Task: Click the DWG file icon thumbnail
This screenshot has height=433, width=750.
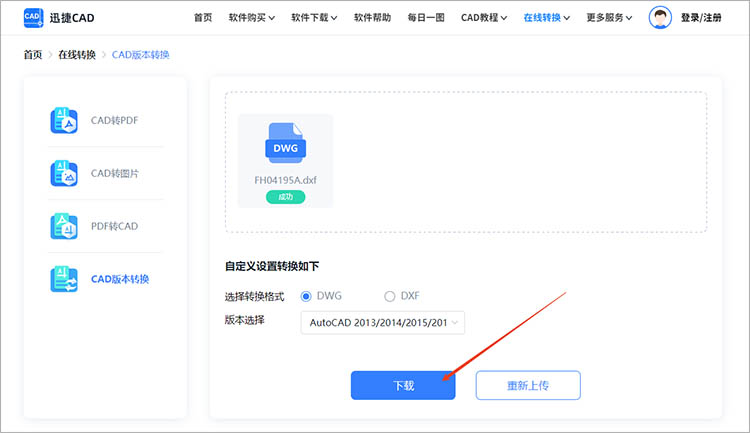Action: [x=286, y=143]
